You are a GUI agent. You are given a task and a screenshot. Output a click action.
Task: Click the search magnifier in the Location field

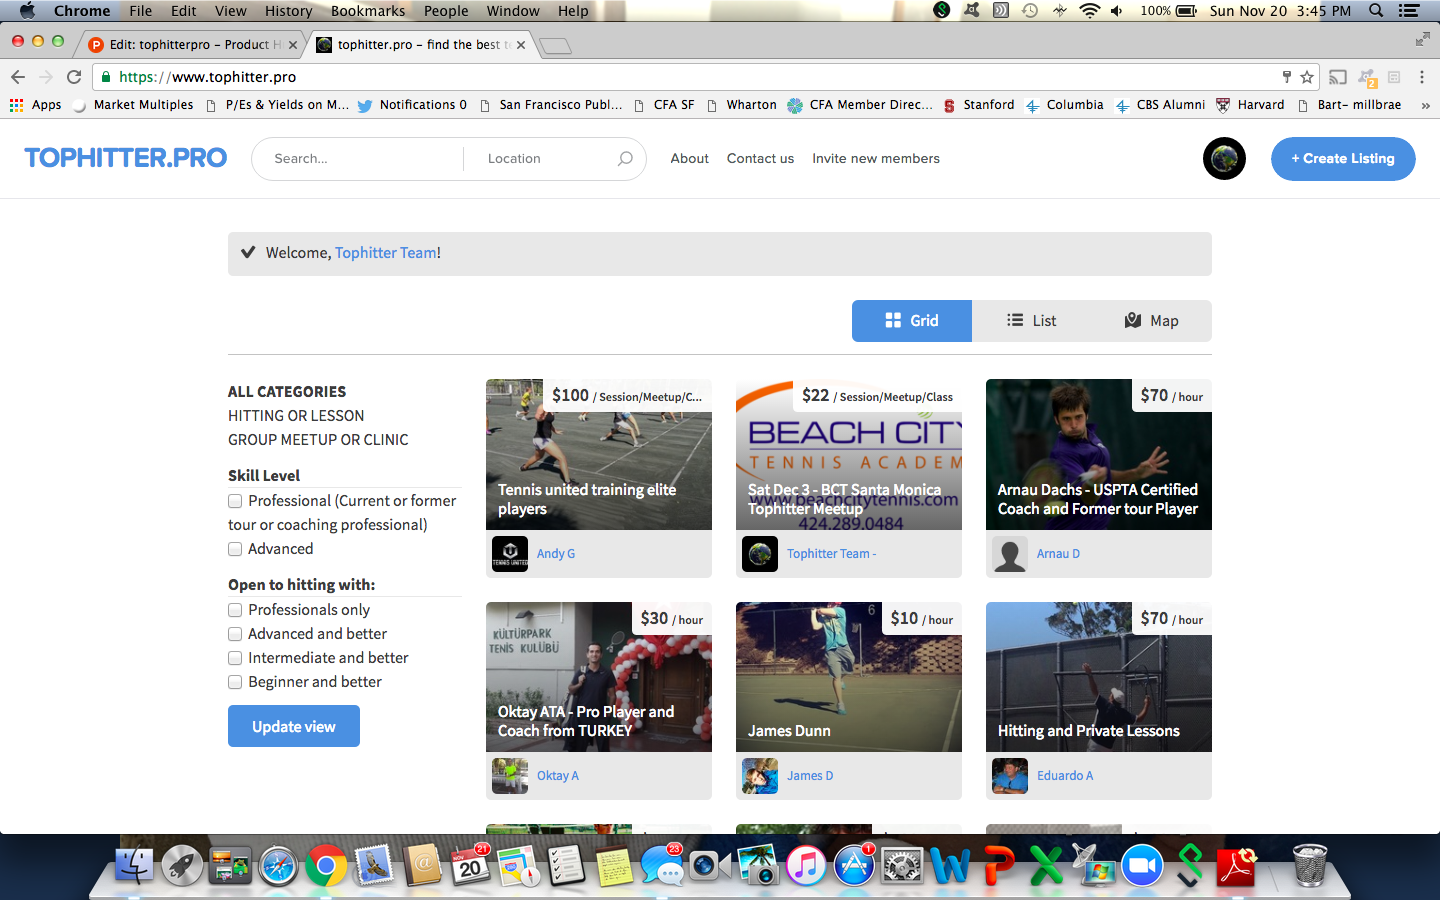[625, 159]
